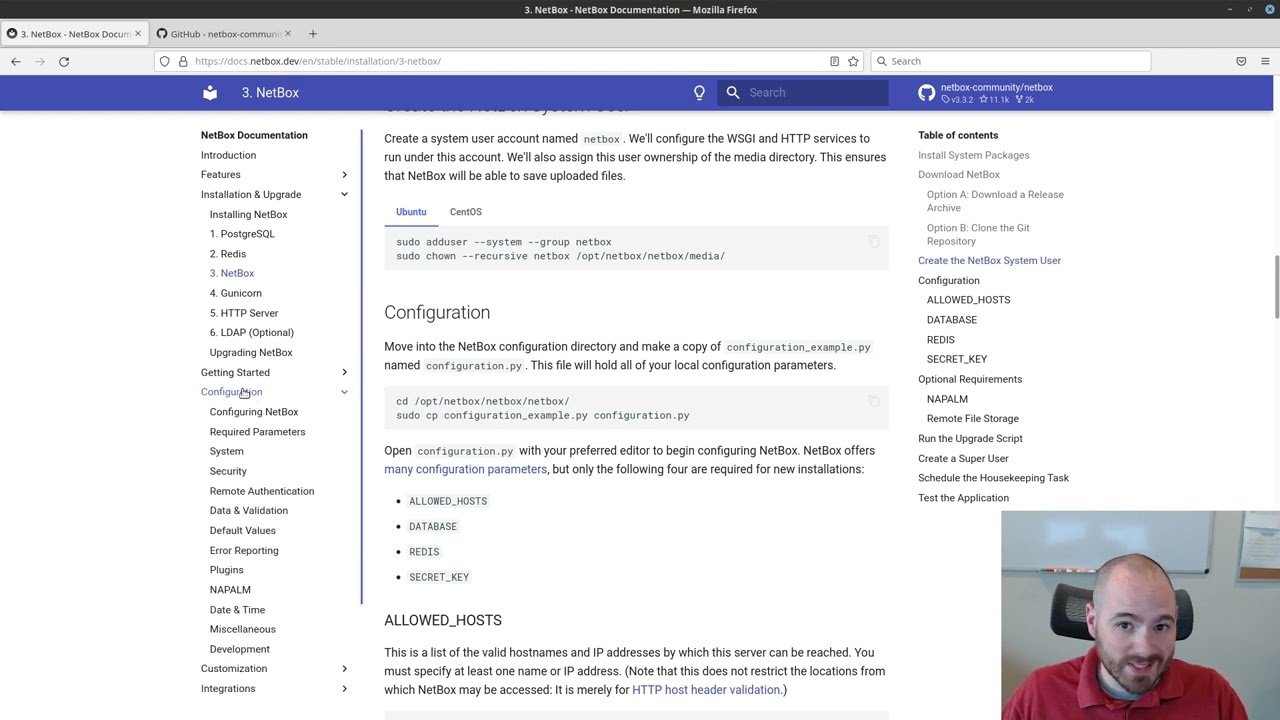
Task: Close the 3. NetBox documentation tab
Action: pos(137,34)
